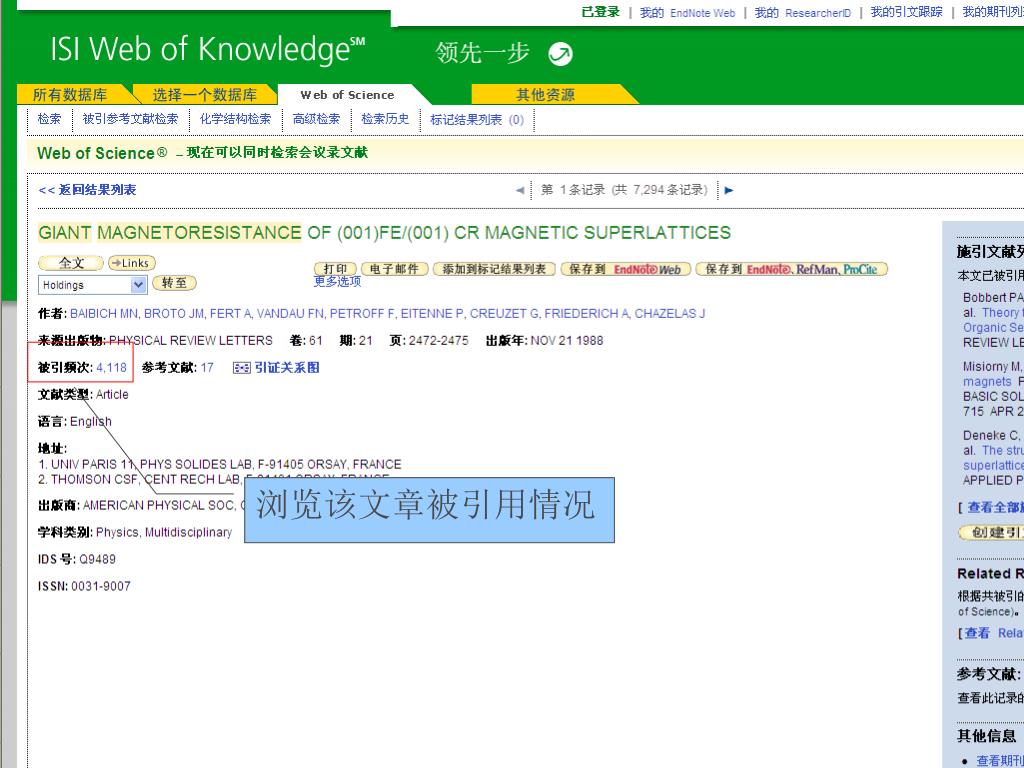Click 返回结果列表 back link
Viewport: 1024px width, 768px height.
point(88,190)
